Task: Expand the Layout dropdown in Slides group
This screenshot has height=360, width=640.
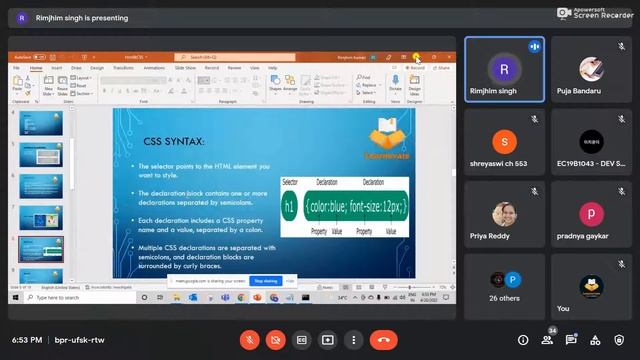Action: click(81, 78)
